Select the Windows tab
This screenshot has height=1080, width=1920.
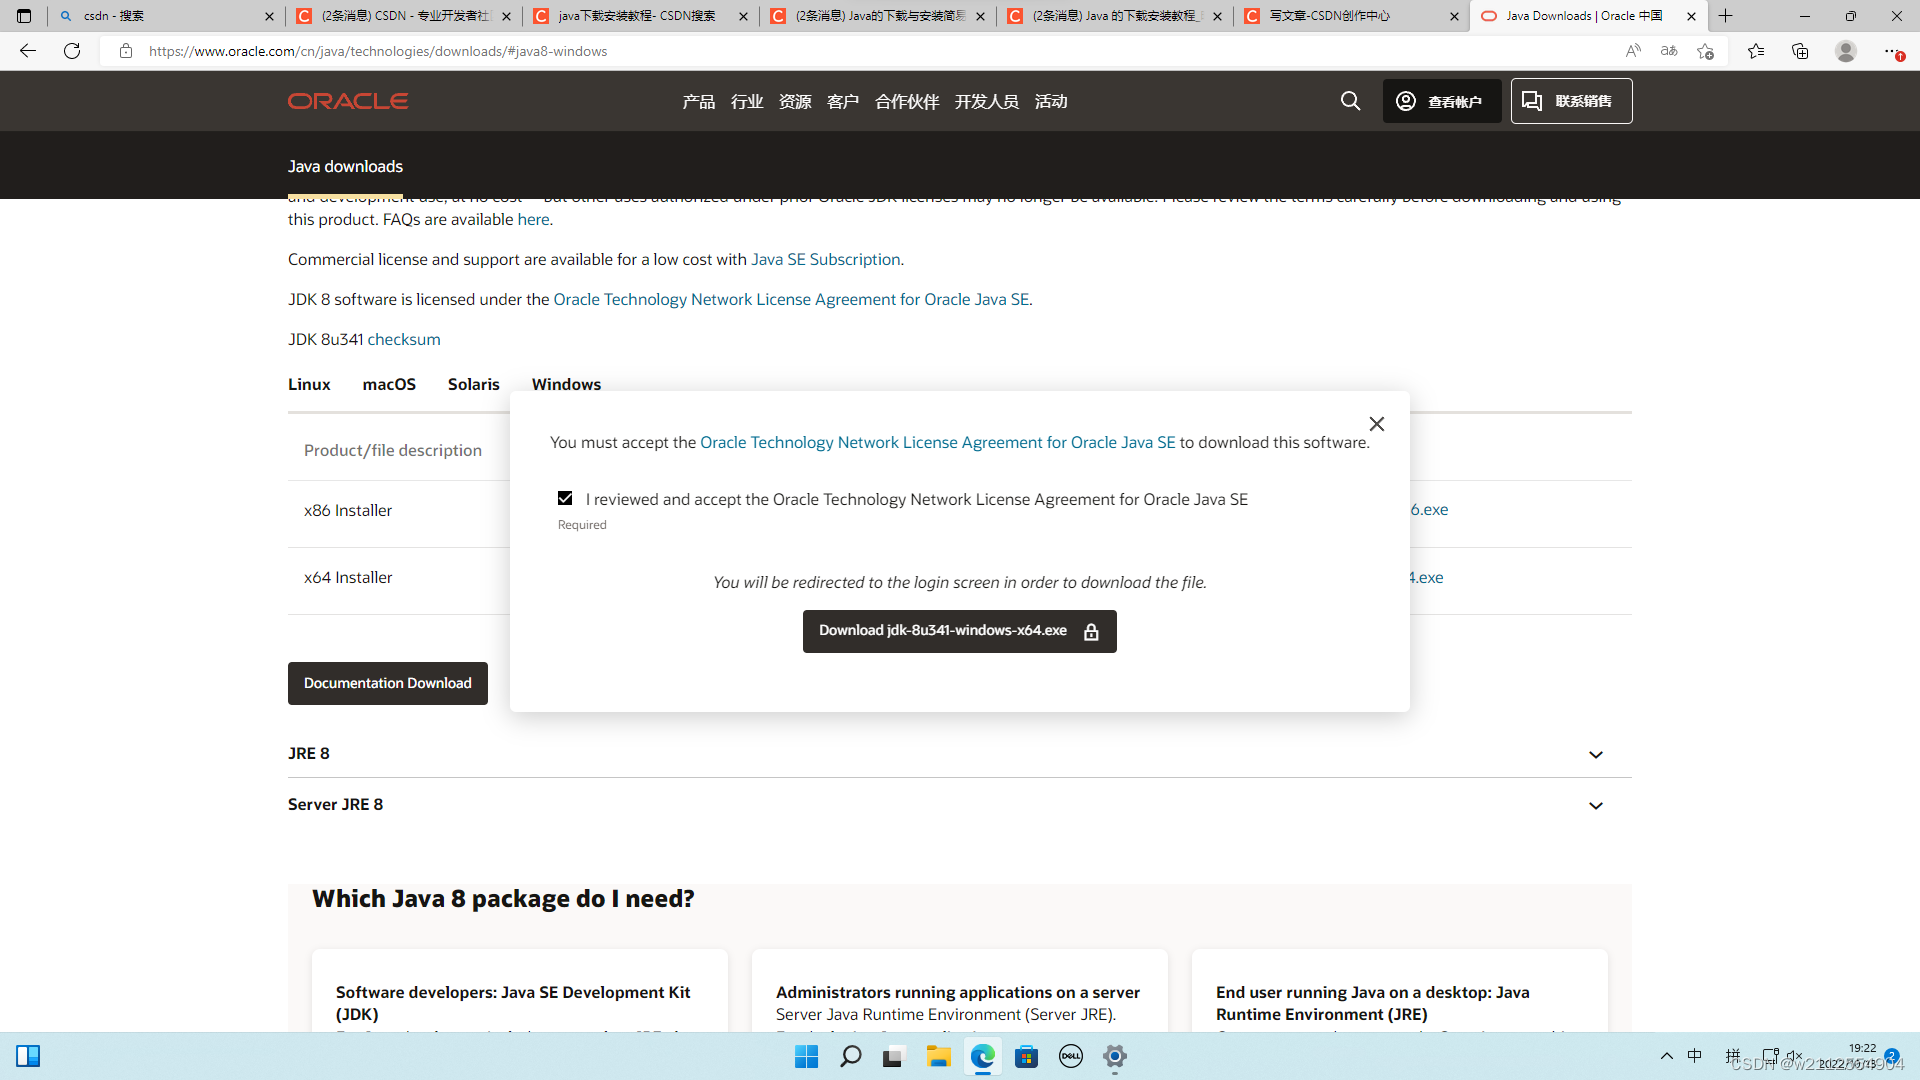pos(566,384)
